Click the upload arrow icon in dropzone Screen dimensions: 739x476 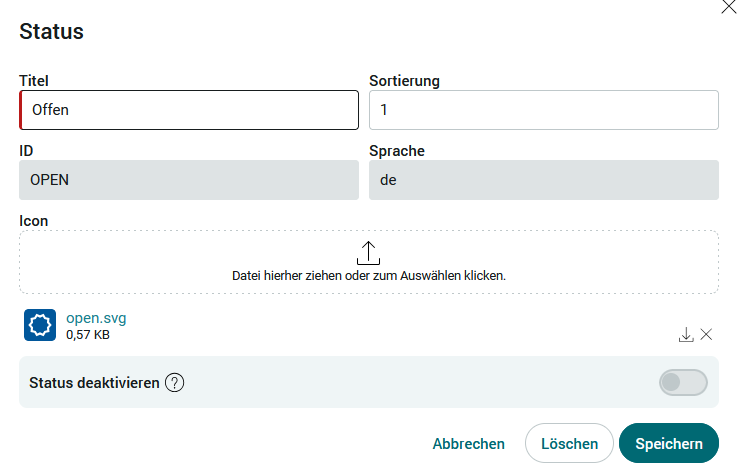368,254
